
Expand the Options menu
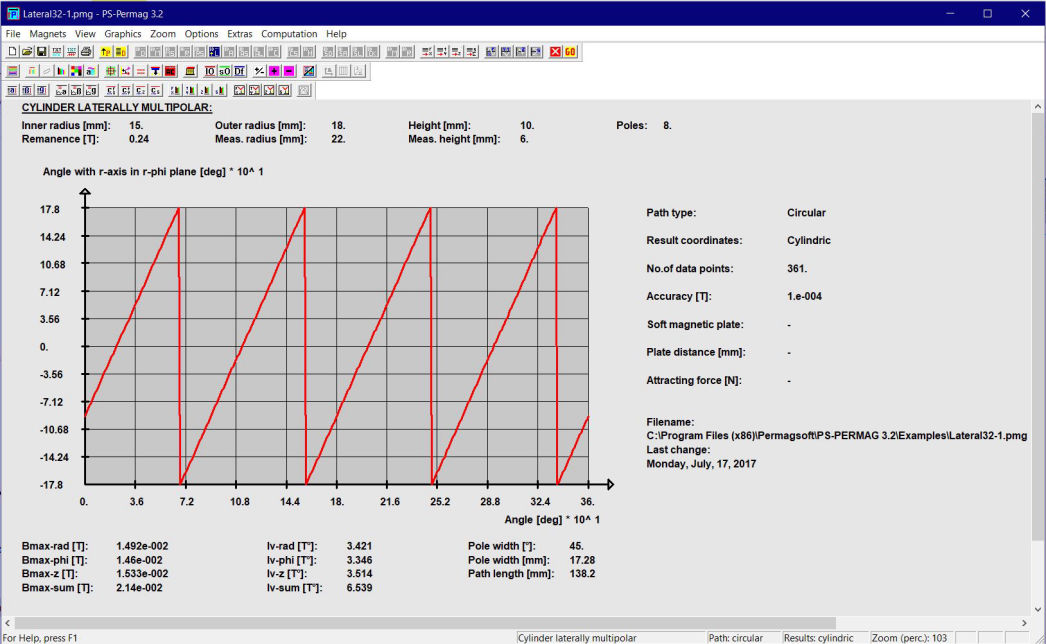point(201,34)
